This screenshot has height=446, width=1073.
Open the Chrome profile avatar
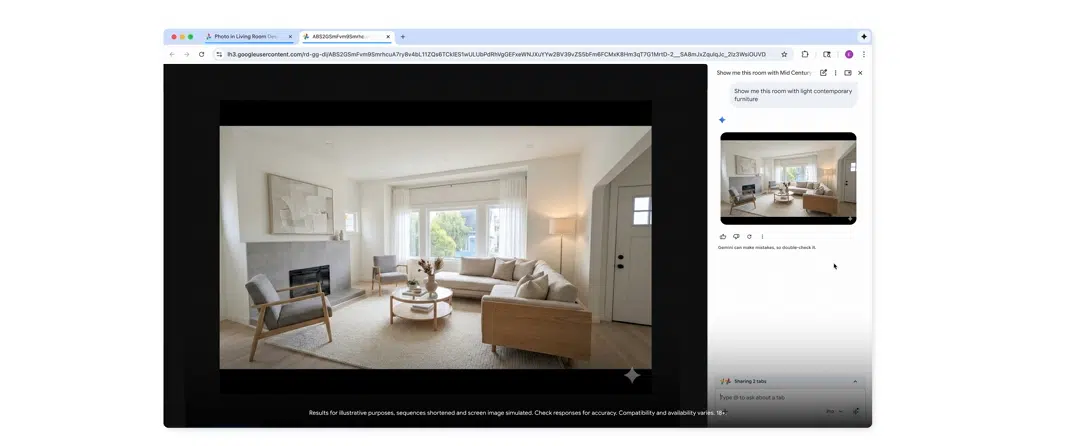click(849, 55)
